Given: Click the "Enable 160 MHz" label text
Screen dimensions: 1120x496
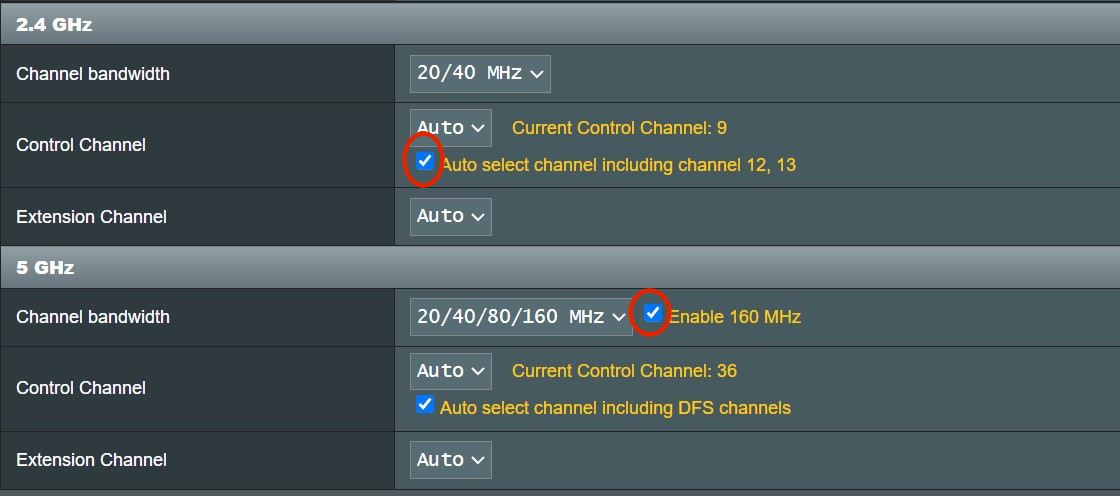Looking at the screenshot, I should [735, 317].
